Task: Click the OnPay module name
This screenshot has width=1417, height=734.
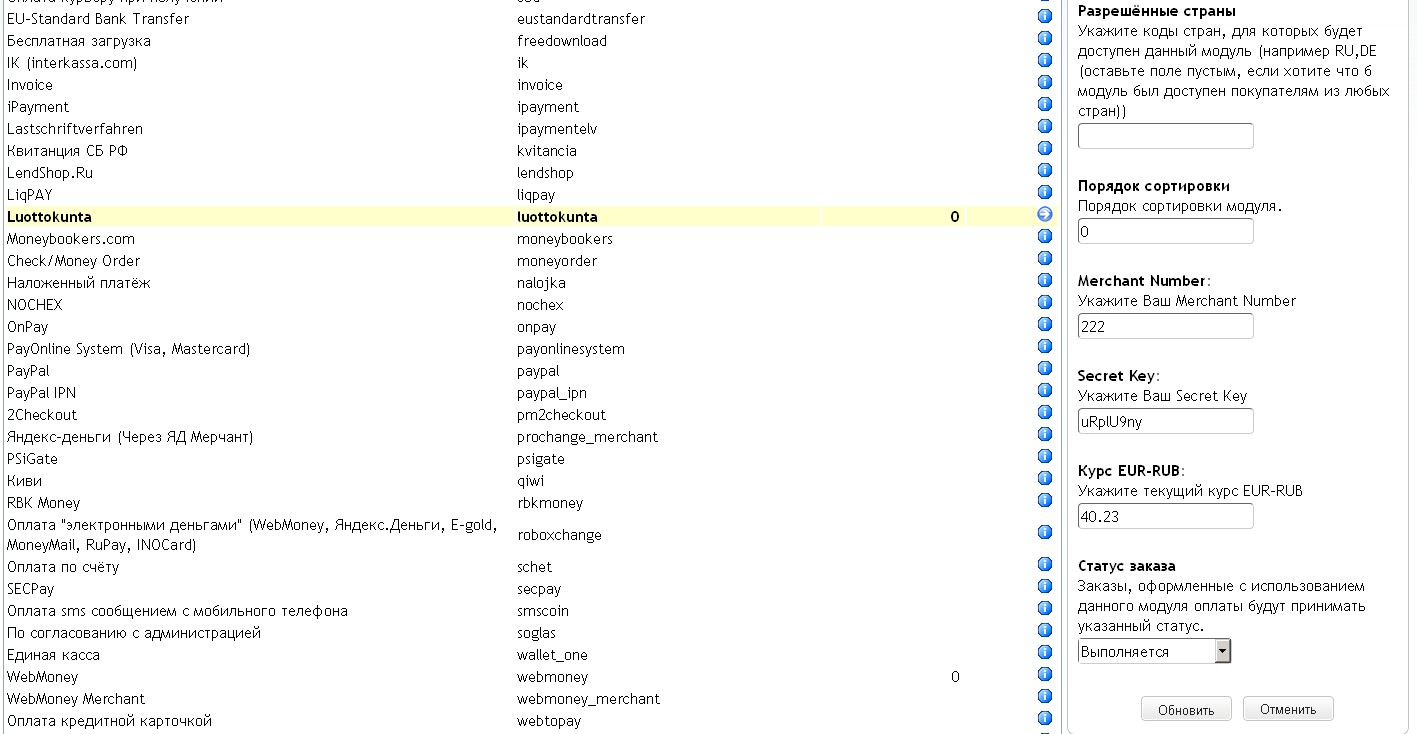Action: [x=27, y=327]
